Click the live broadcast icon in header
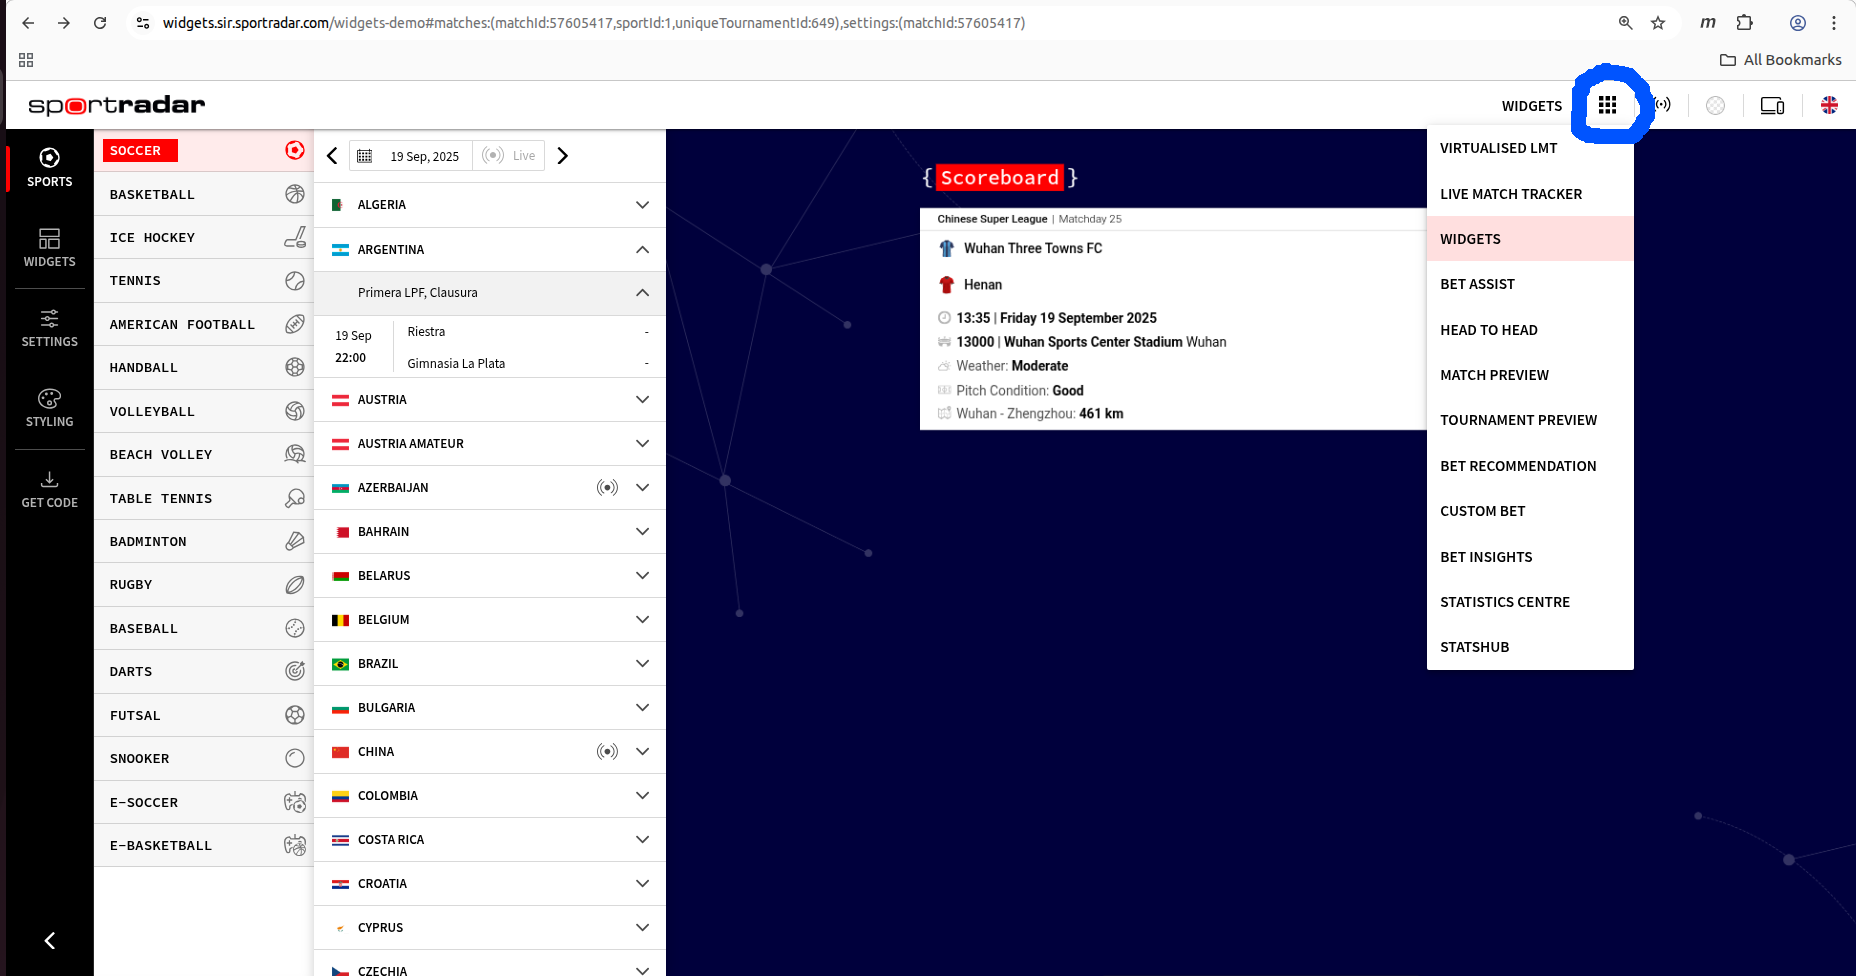 pyautogui.click(x=1662, y=105)
